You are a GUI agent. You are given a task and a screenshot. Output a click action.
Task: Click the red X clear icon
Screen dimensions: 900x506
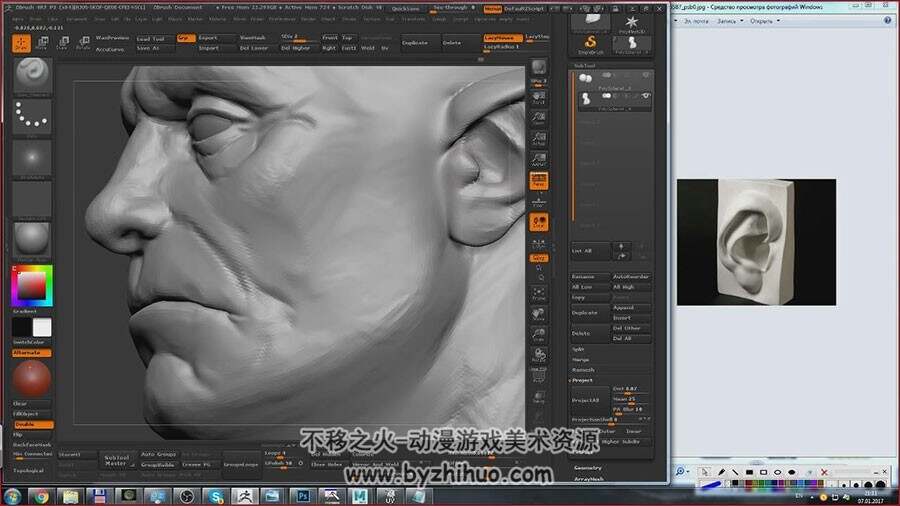click(x=824, y=472)
